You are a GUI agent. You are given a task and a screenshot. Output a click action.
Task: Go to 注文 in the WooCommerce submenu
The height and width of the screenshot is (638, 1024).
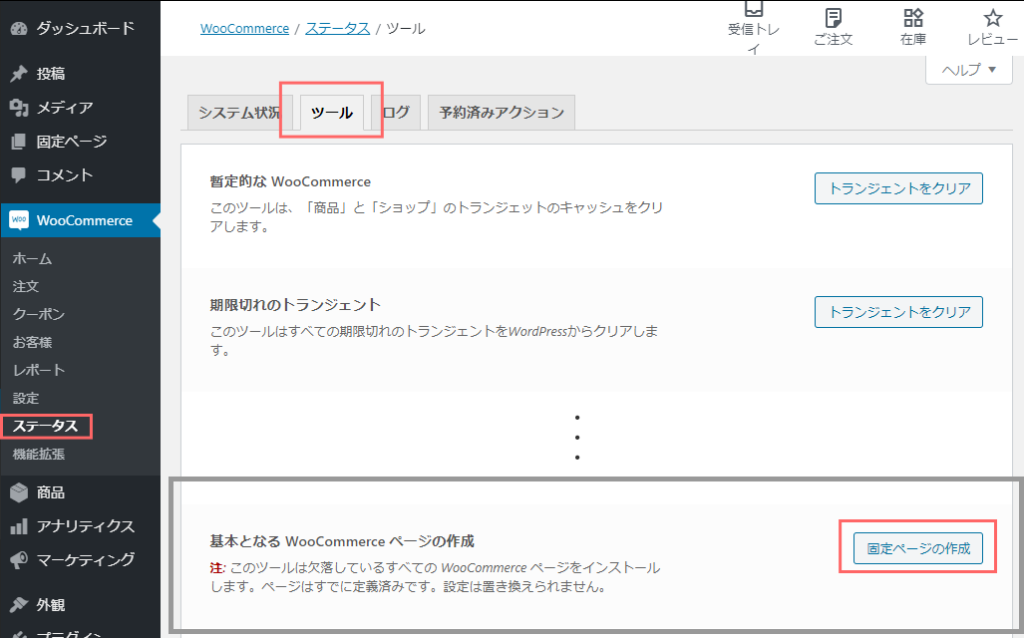(26, 287)
